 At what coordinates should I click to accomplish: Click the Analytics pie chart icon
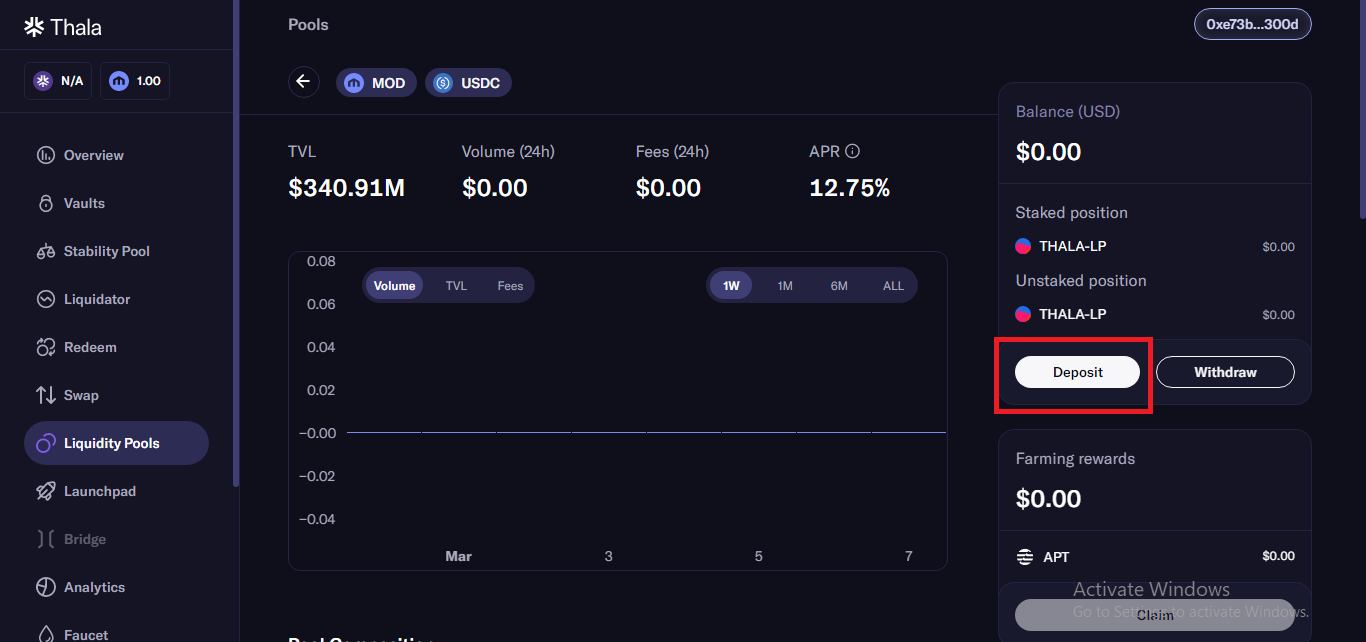[45, 587]
